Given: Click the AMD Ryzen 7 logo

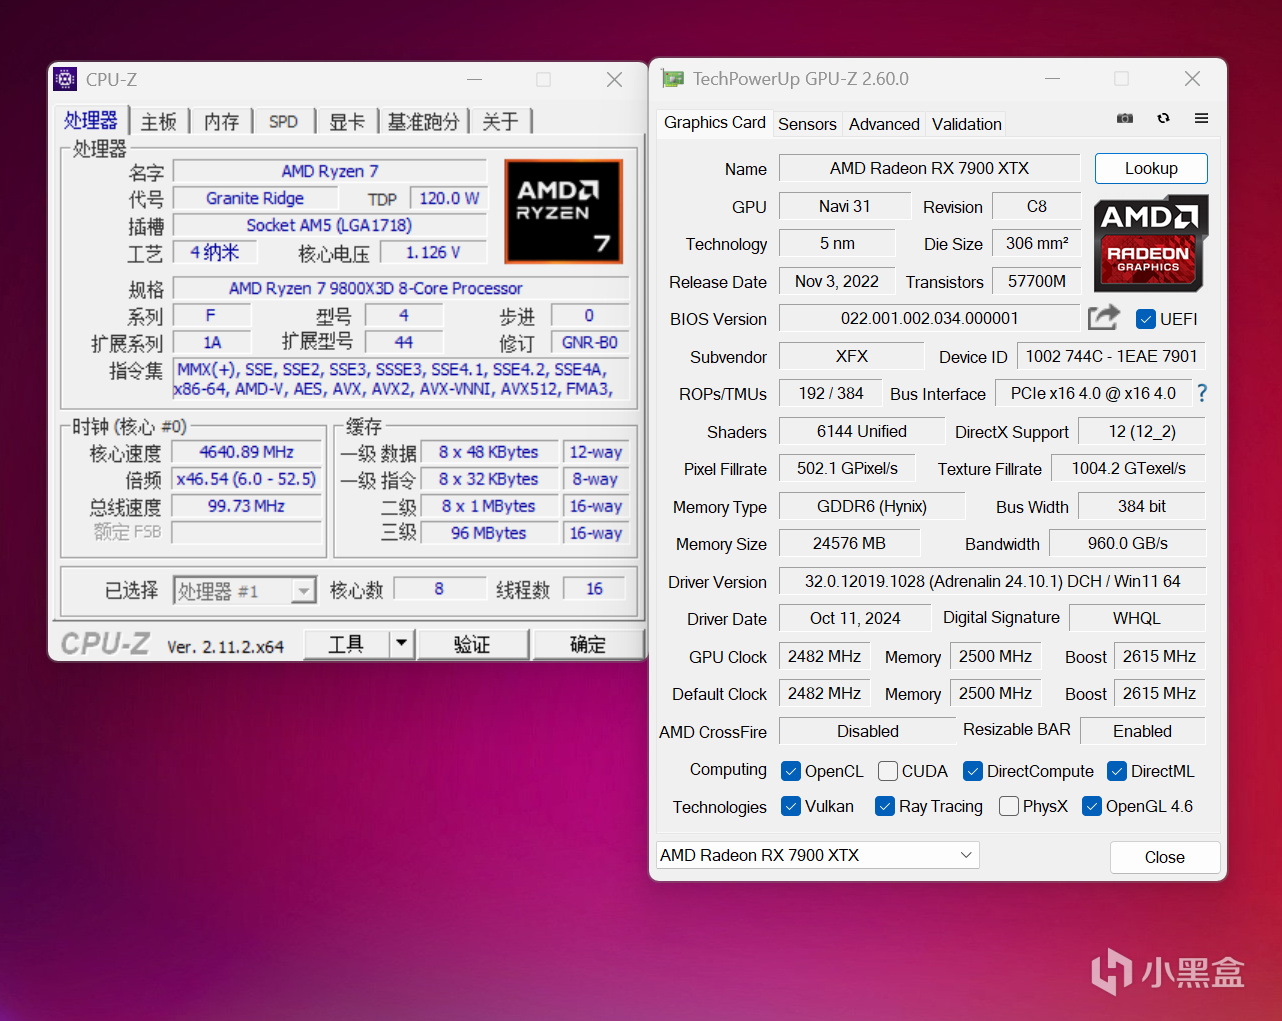Looking at the screenshot, I should click(x=563, y=211).
